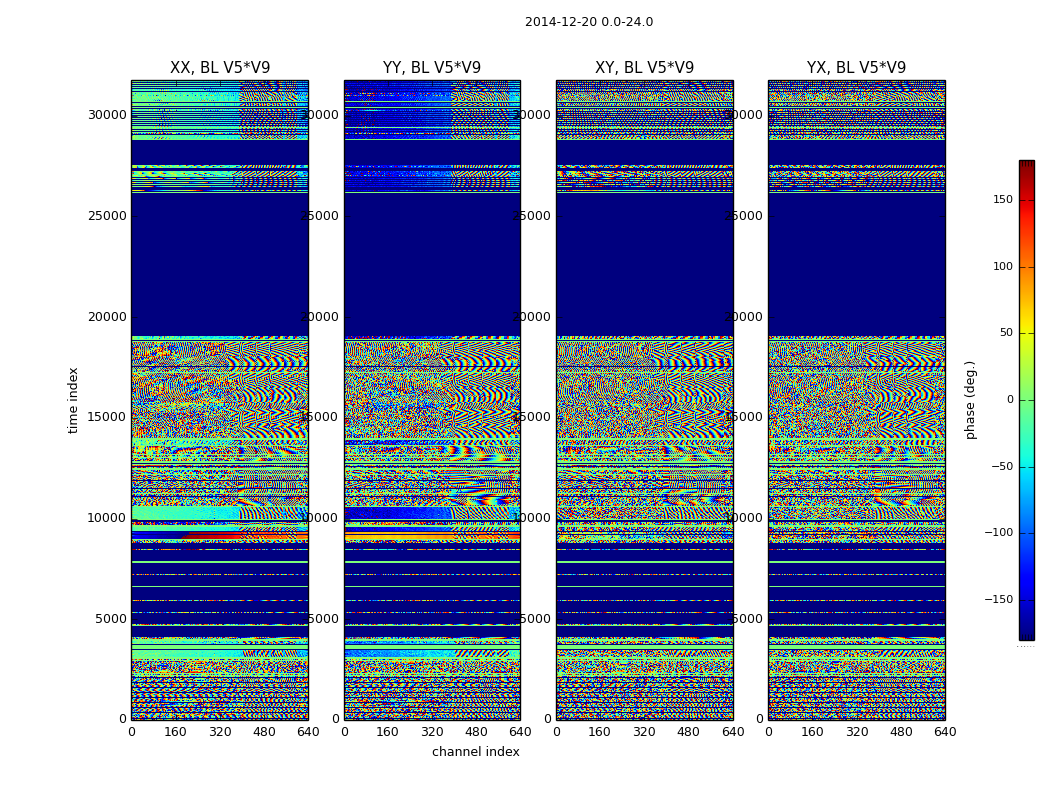Viewport: 1050px width, 800px height.
Task: Select the 'XY, BL V5*V9' subplot title
Action: [644, 68]
